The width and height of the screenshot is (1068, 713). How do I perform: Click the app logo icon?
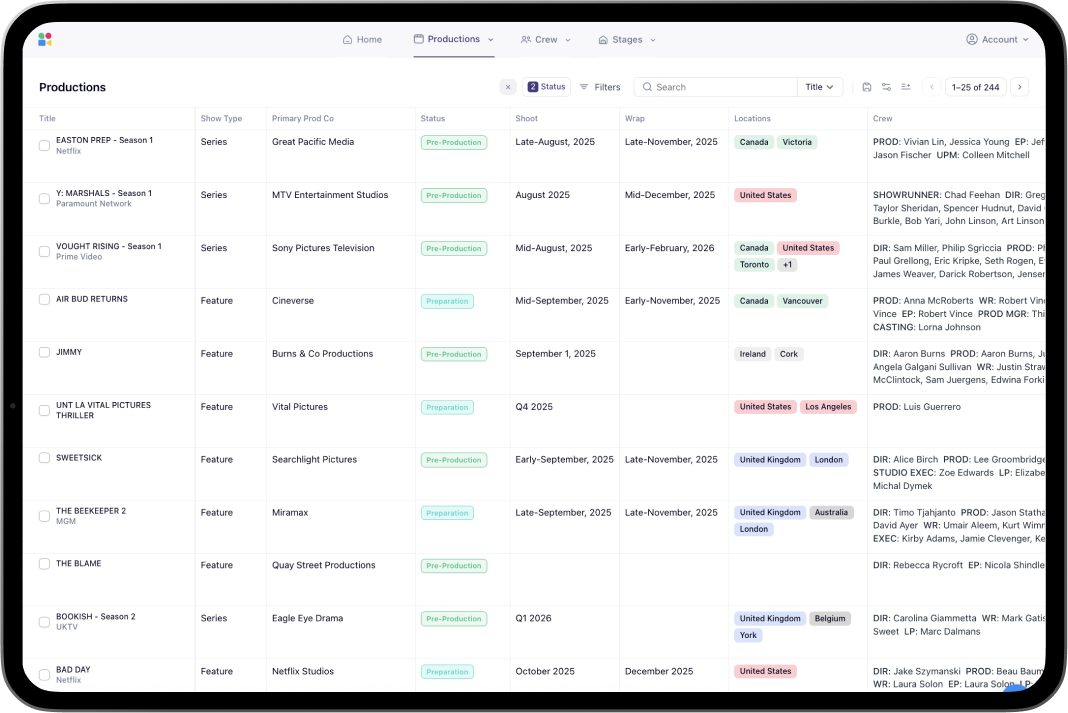coord(44,40)
